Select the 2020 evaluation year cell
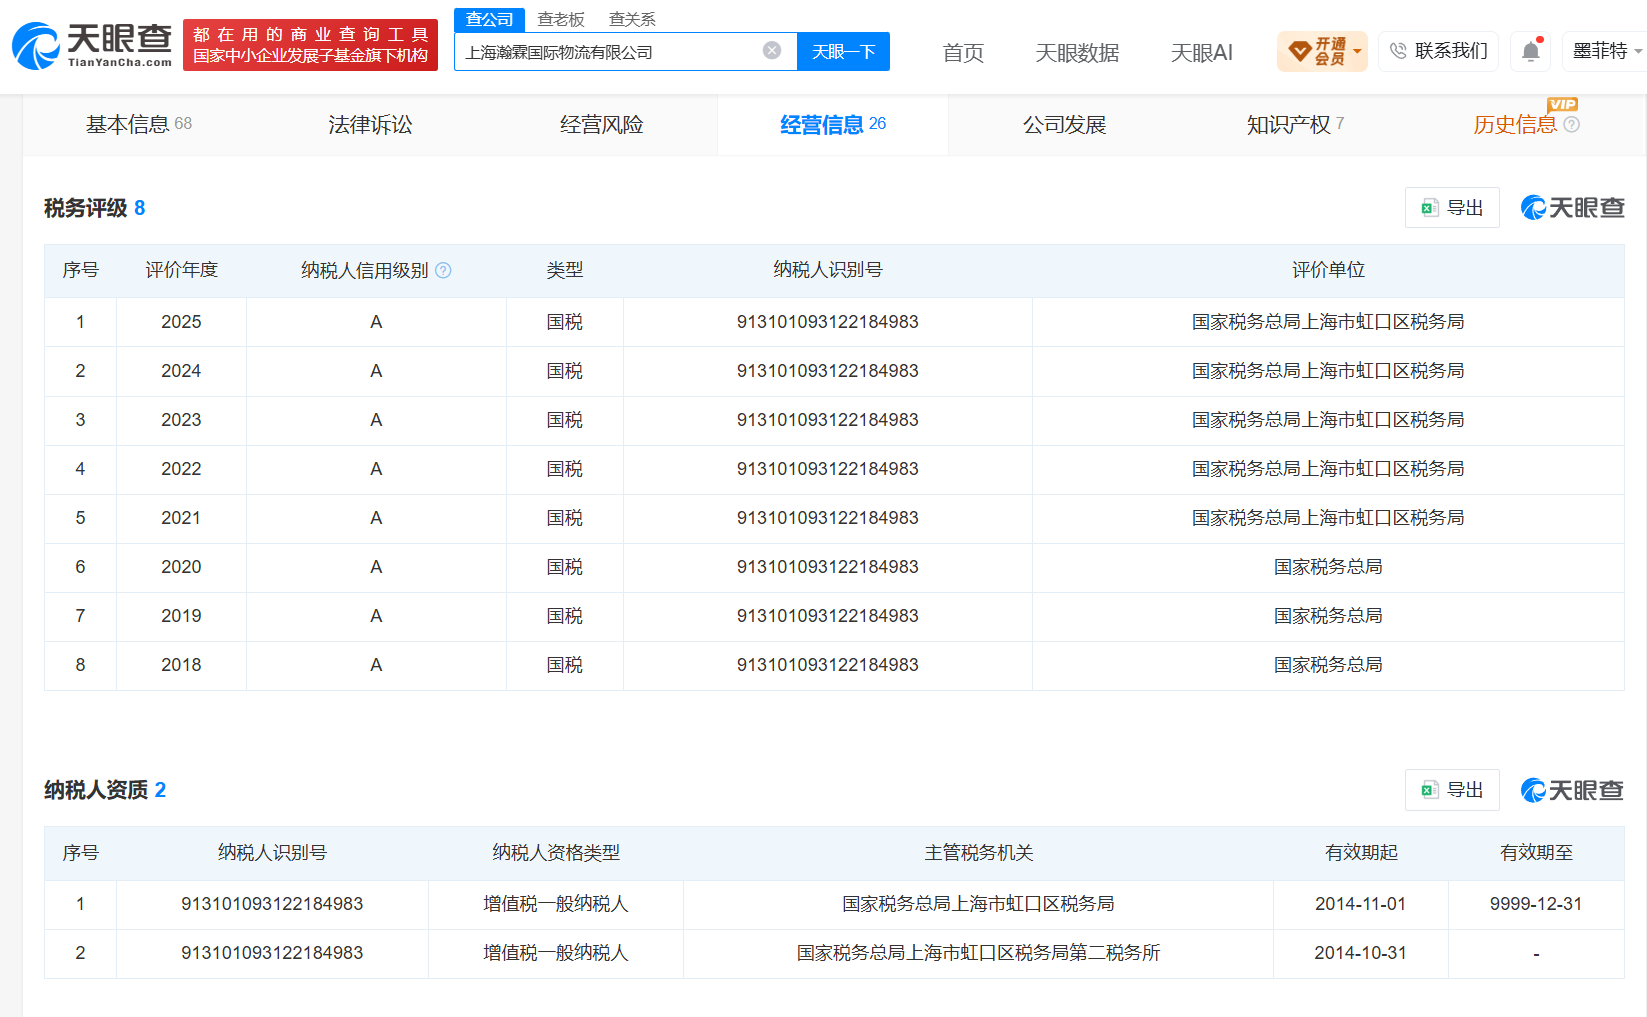The width and height of the screenshot is (1647, 1017). point(181,567)
